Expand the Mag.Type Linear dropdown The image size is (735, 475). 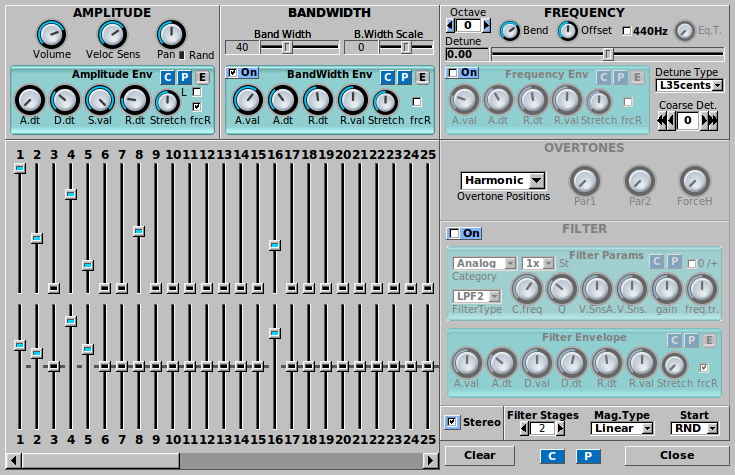coord(621,428)
